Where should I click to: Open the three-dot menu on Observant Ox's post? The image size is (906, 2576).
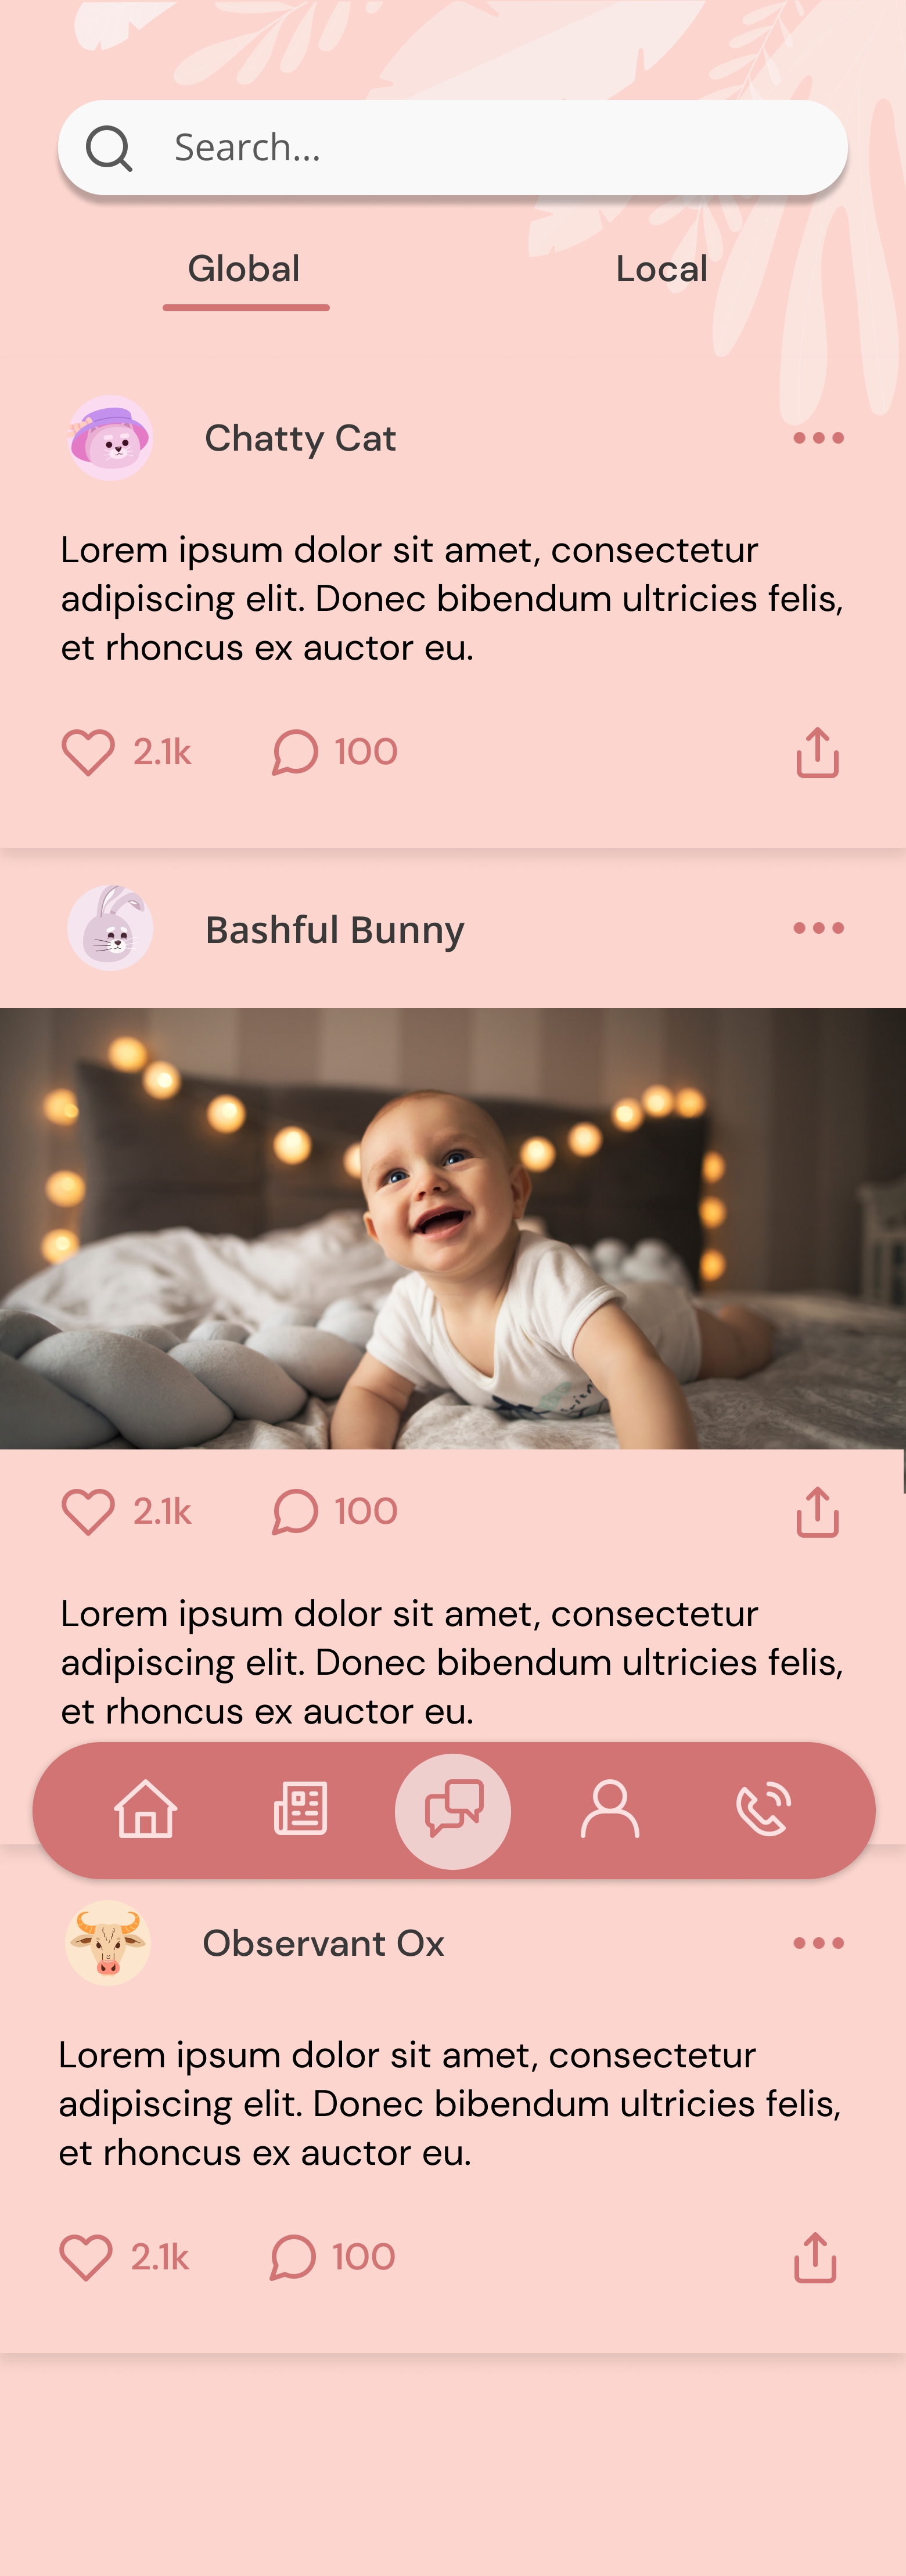pos(818,1943)
